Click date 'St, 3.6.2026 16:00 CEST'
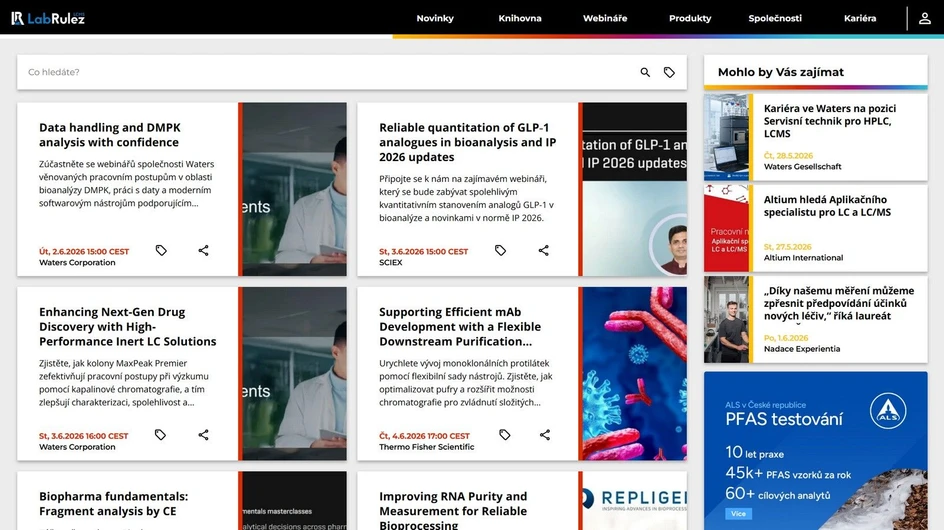Screen dimensions: 944x530 (84, 436)
